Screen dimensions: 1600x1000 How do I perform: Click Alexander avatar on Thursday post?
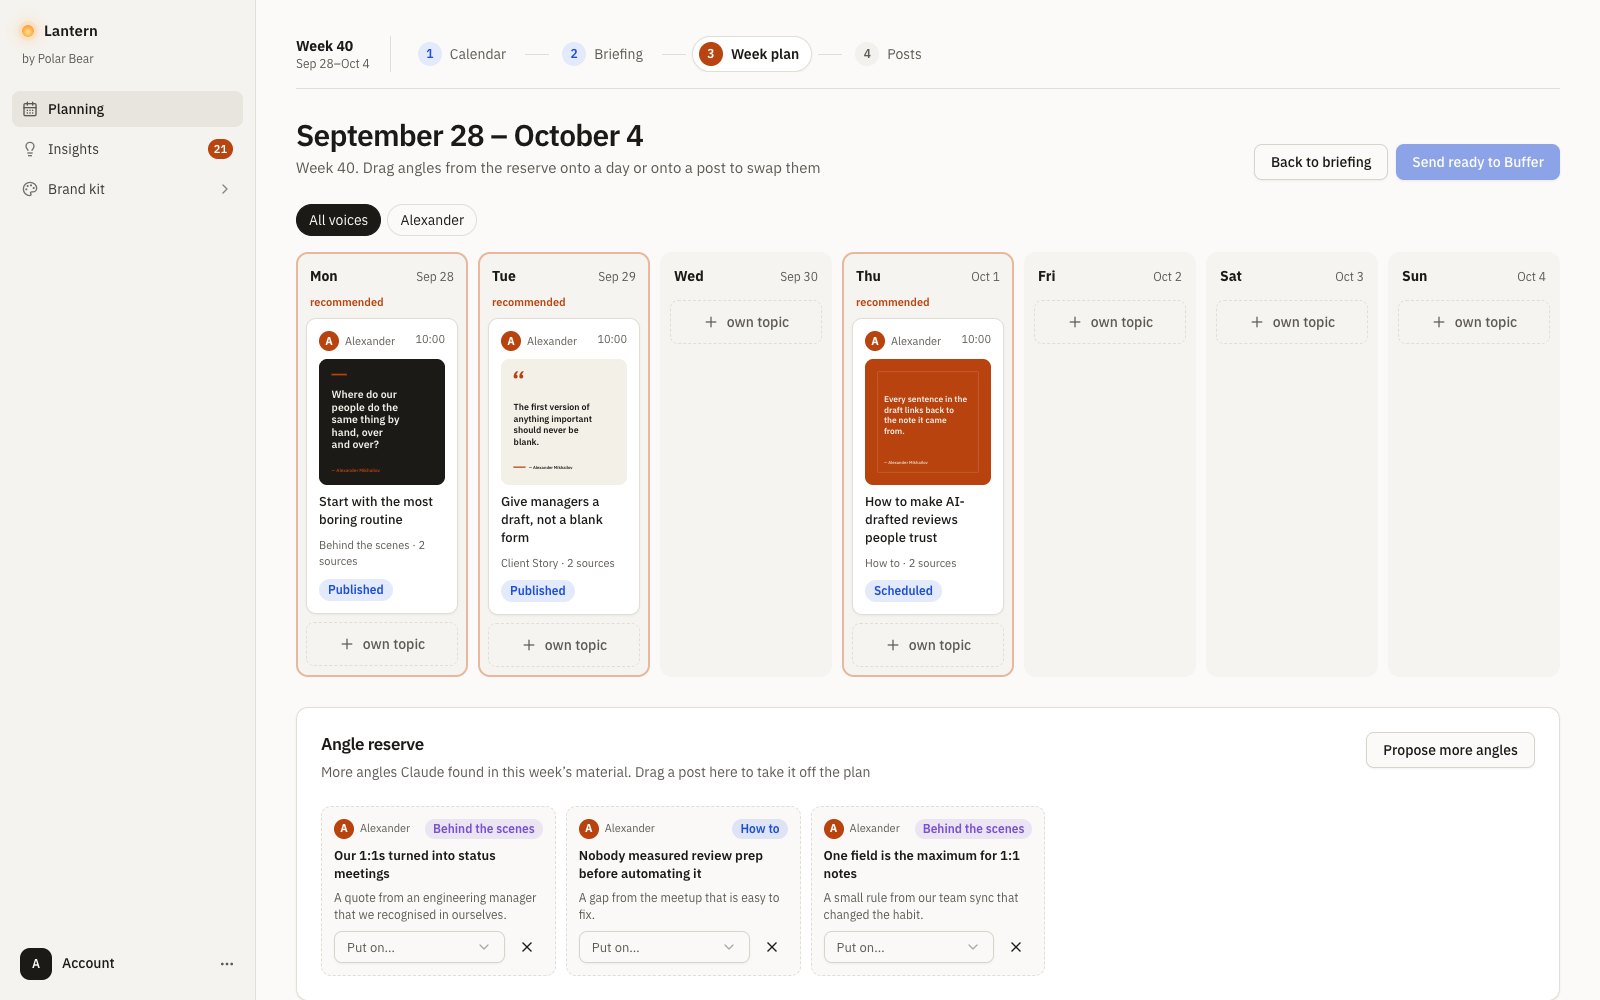[875, 341]
